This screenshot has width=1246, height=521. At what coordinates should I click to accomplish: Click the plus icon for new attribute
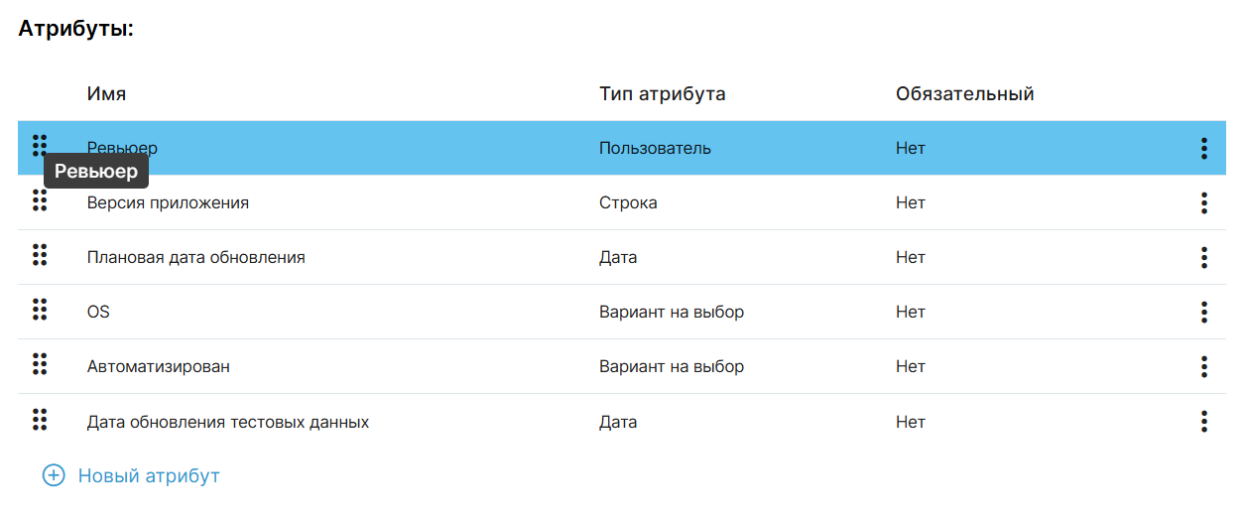[x=53, y=476]
